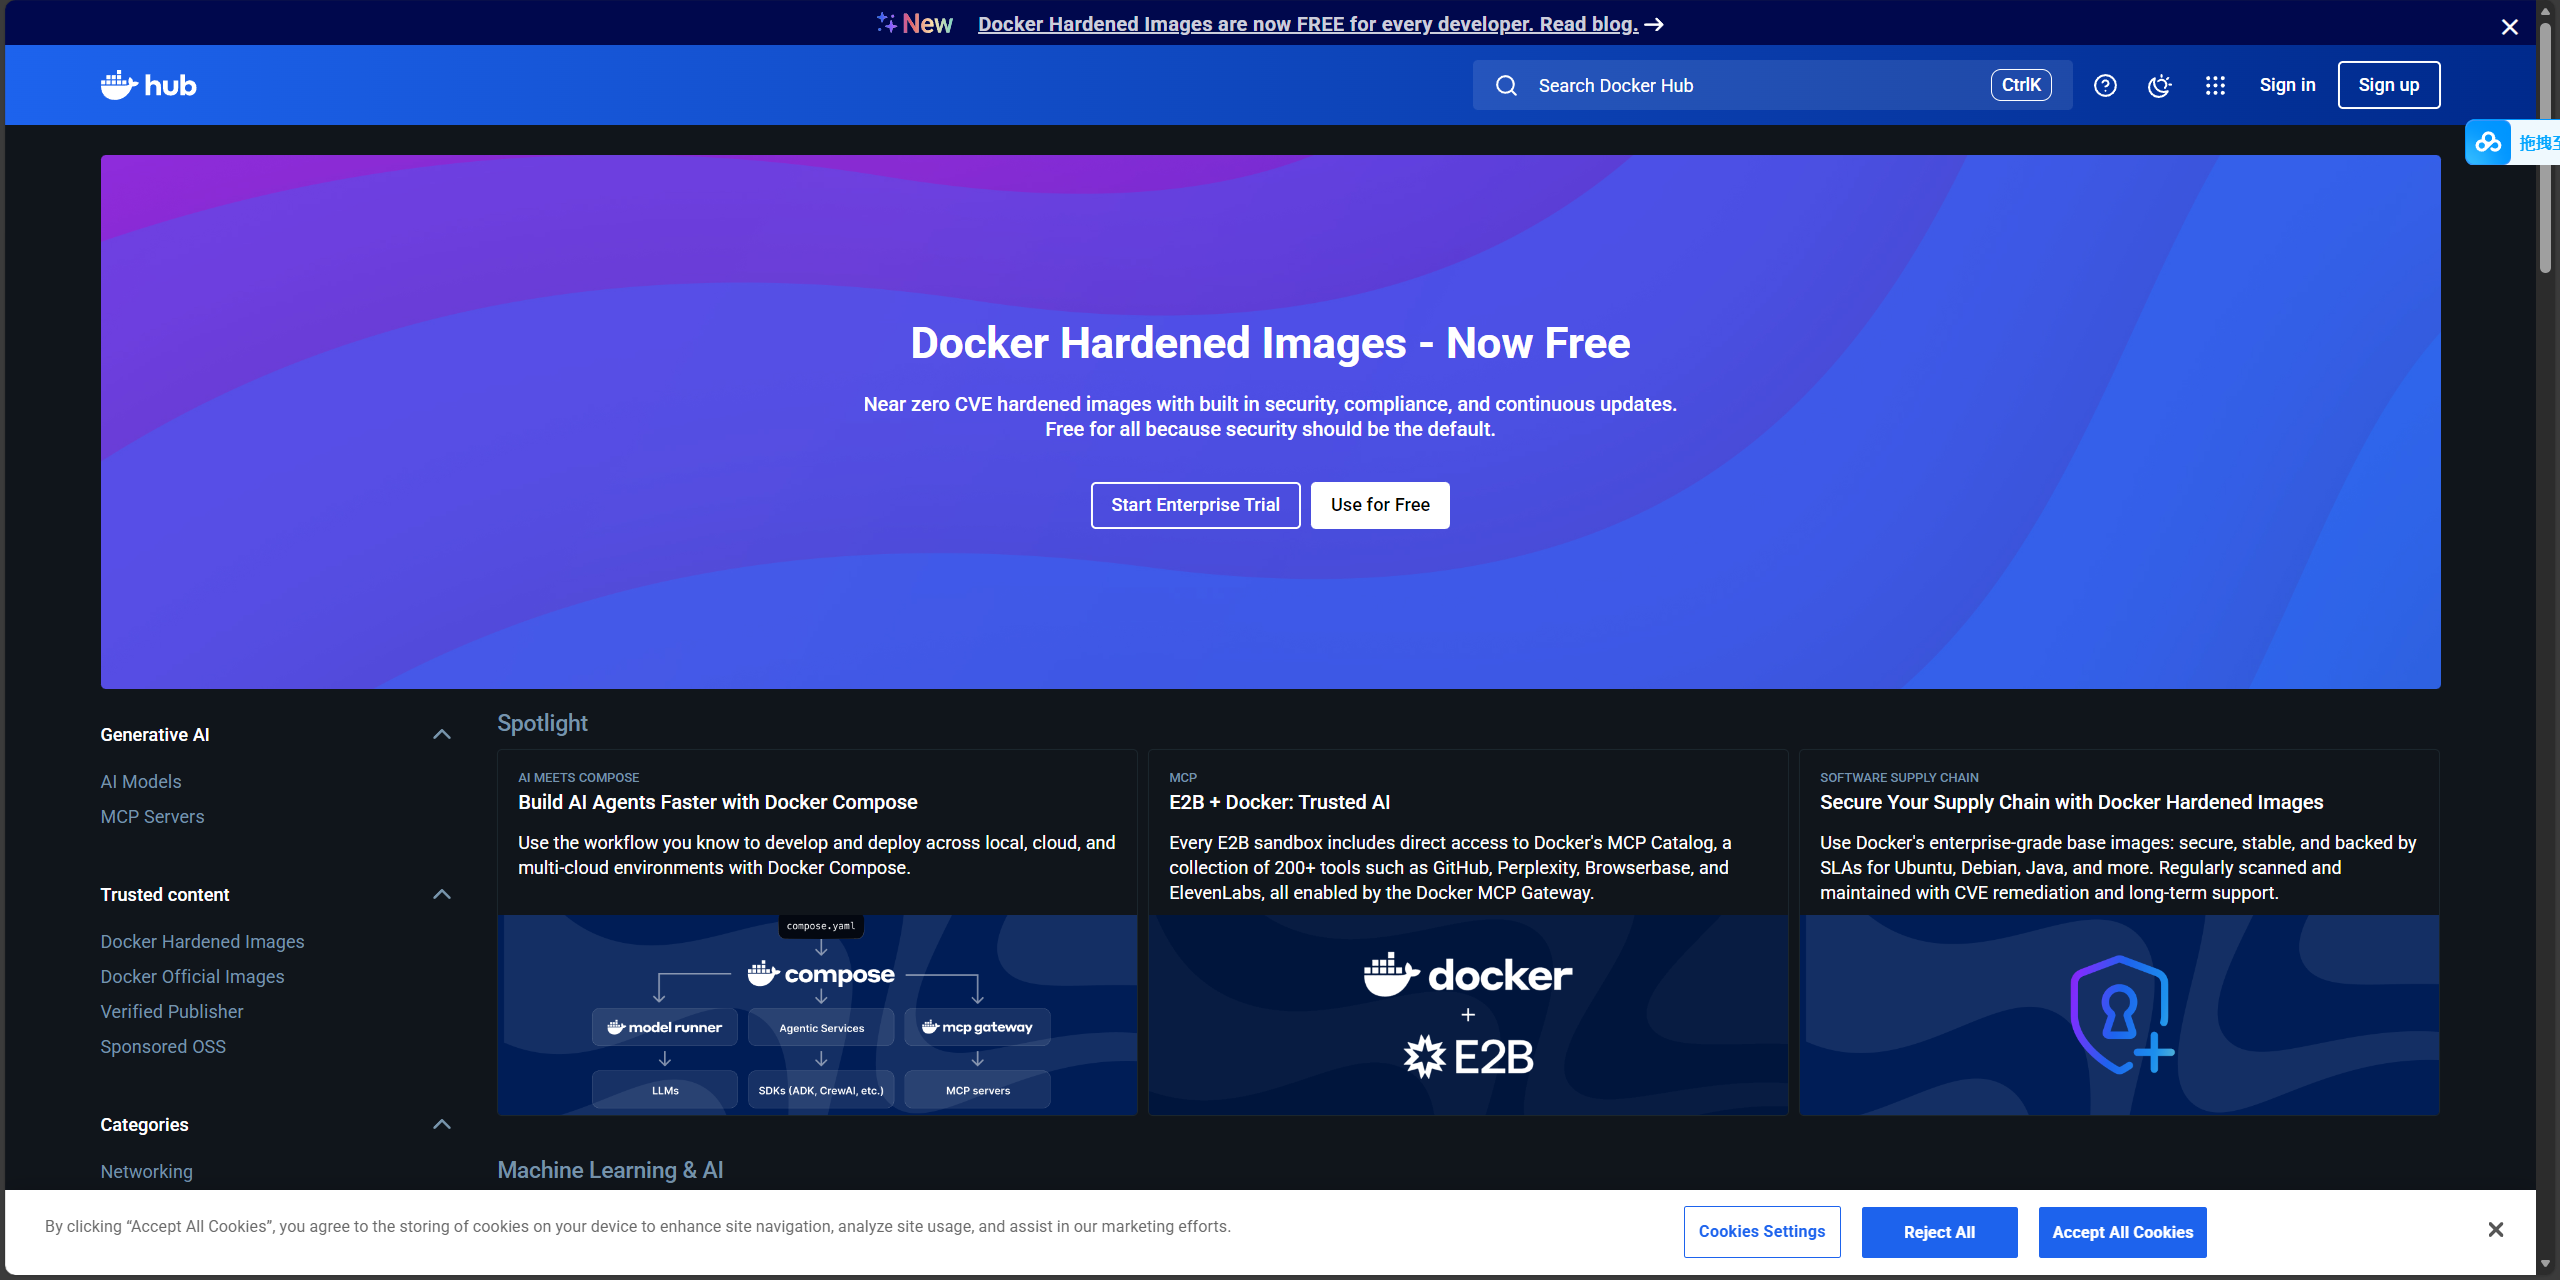Collapse the Categories section
Screen dimensions: 2560x1280
coord(441,1124)
